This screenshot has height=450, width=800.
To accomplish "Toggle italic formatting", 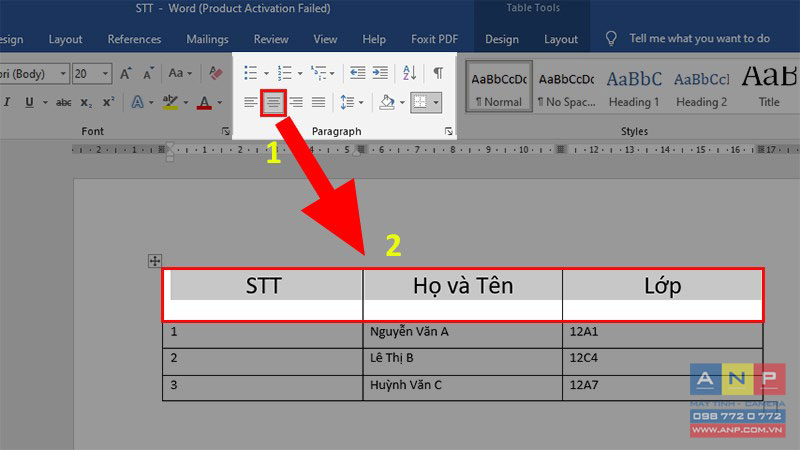I will [7, 102].
